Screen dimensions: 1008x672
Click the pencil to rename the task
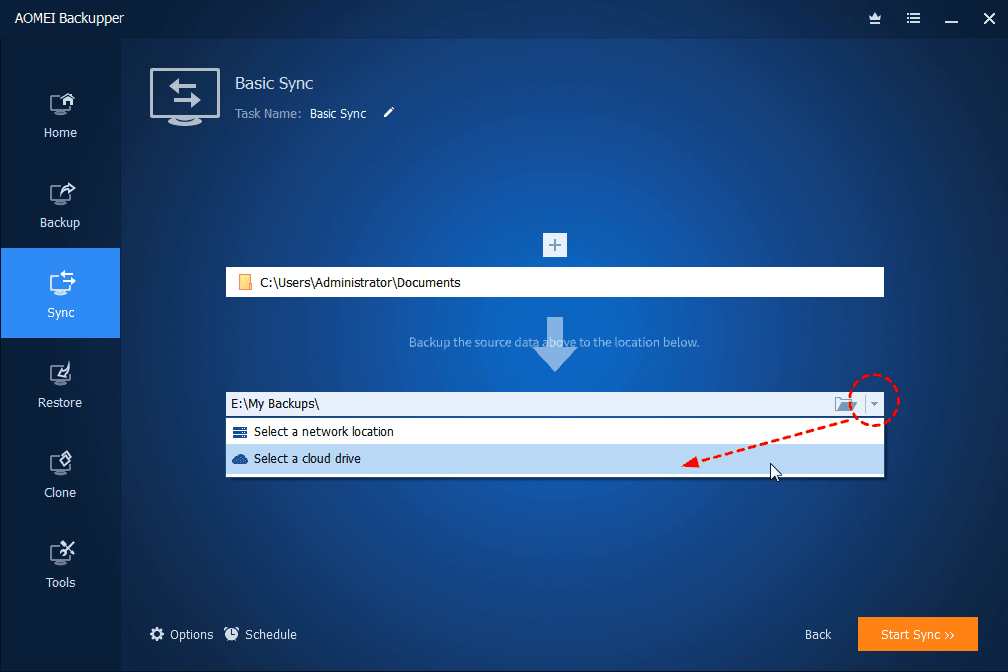(x=388, y=113)
